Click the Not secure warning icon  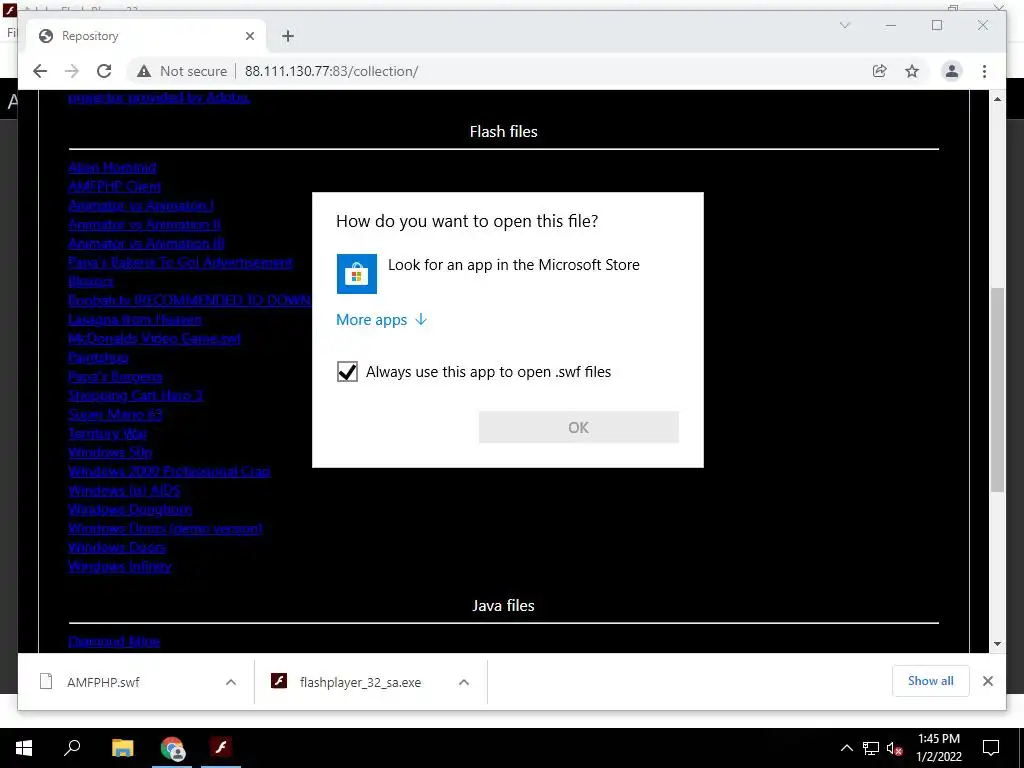click(144, 71)
